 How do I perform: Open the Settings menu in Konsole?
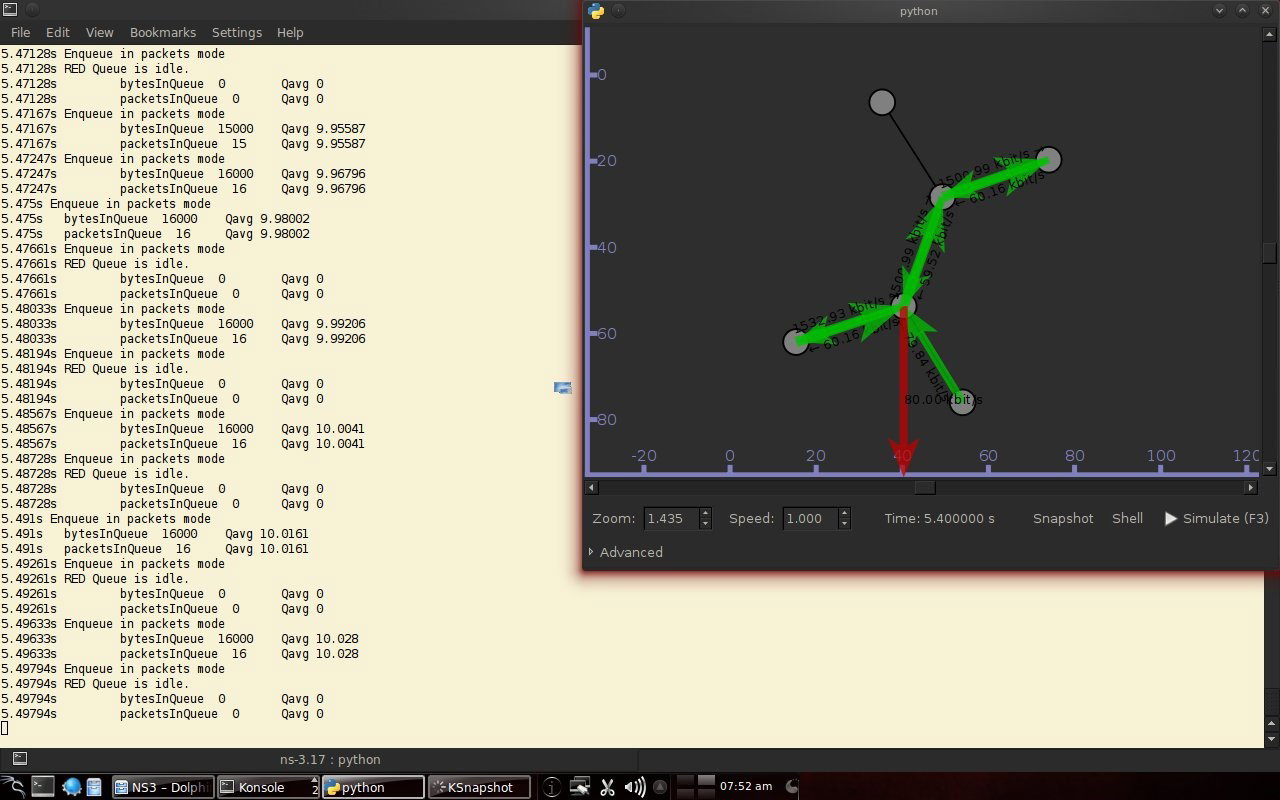236,32
